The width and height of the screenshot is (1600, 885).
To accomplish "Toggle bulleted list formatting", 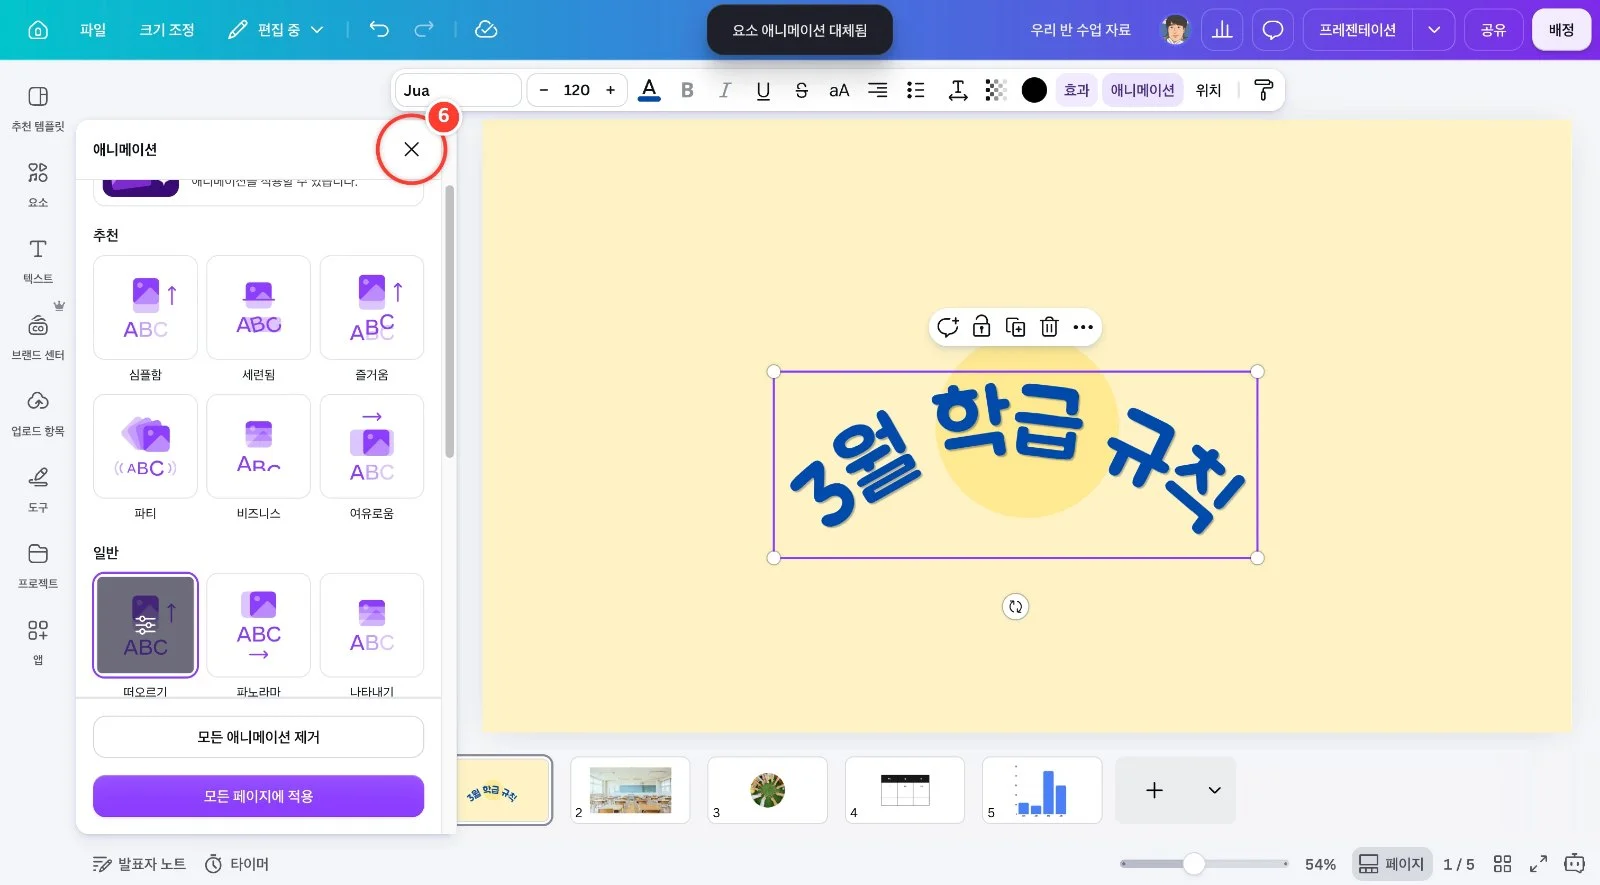I will 915,90.
